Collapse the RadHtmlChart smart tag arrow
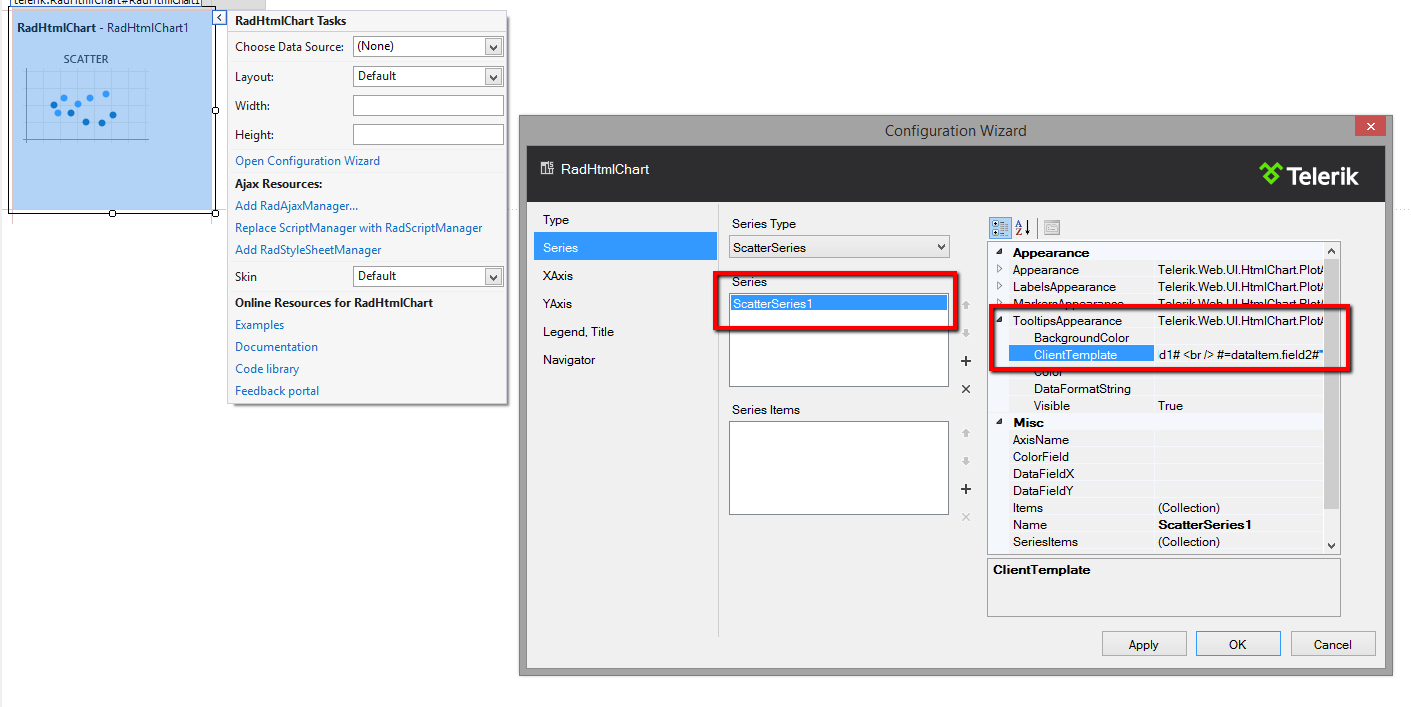This screenshot has width=1411, height=707. [219, 18]
